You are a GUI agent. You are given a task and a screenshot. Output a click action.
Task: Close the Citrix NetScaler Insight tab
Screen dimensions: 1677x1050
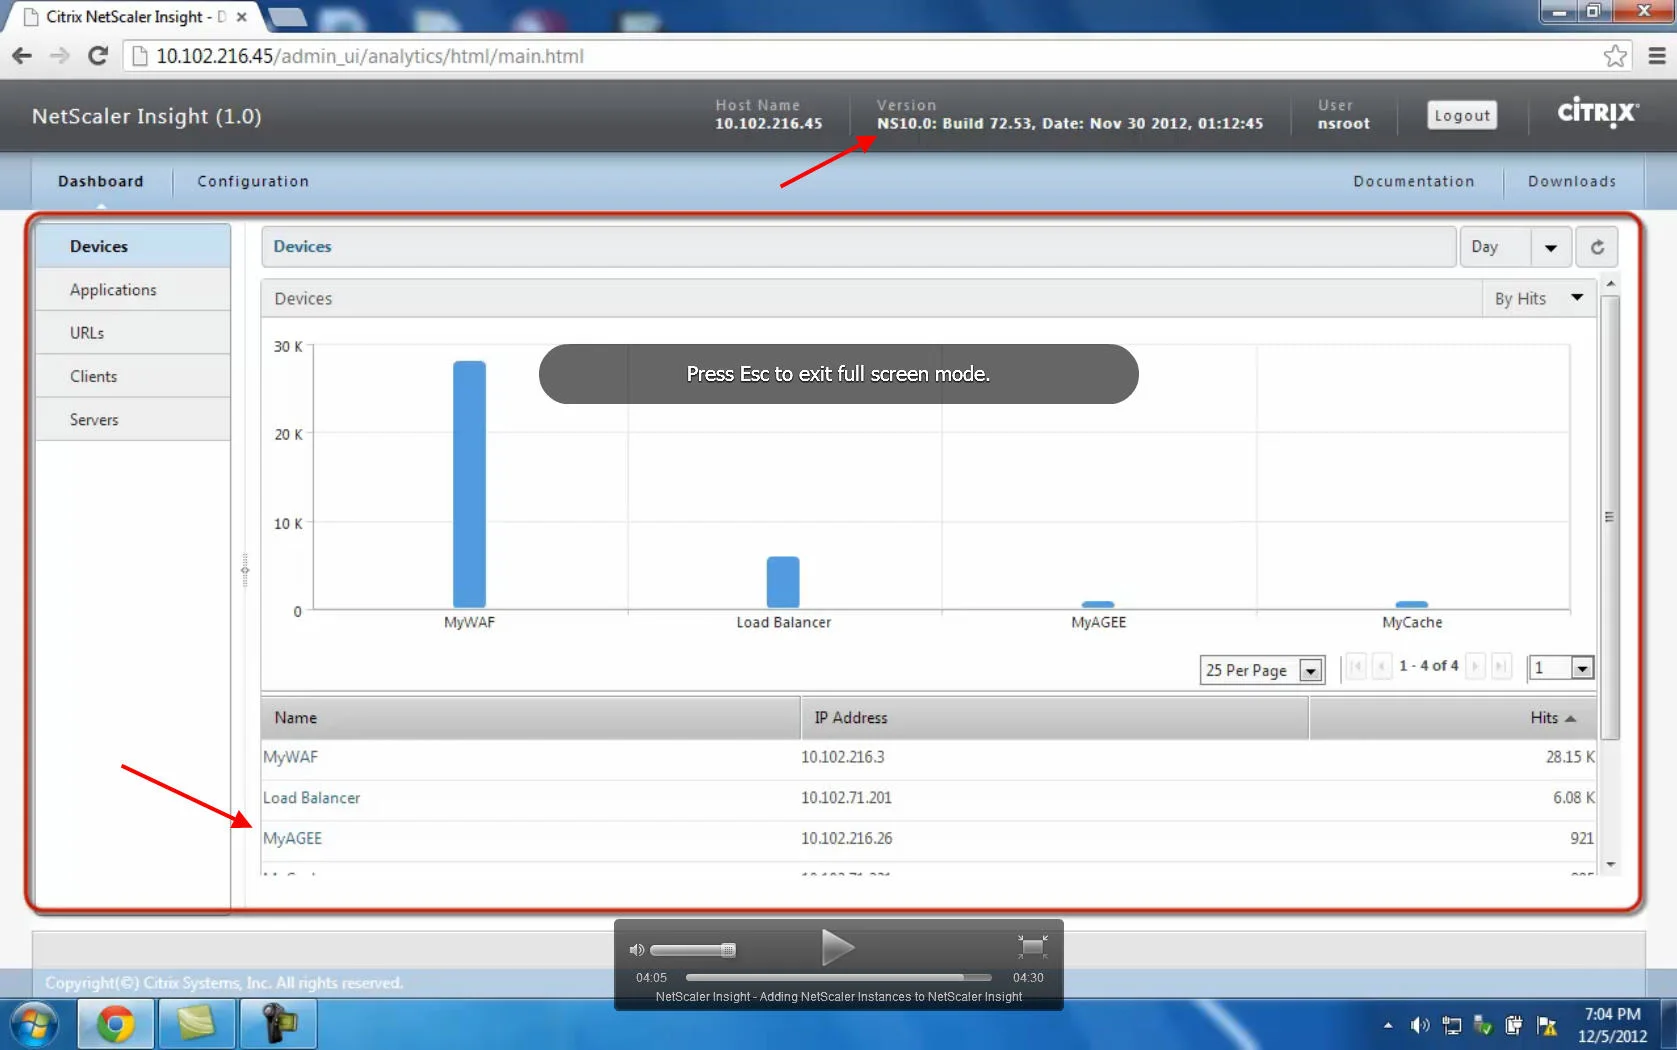[241, 17]
